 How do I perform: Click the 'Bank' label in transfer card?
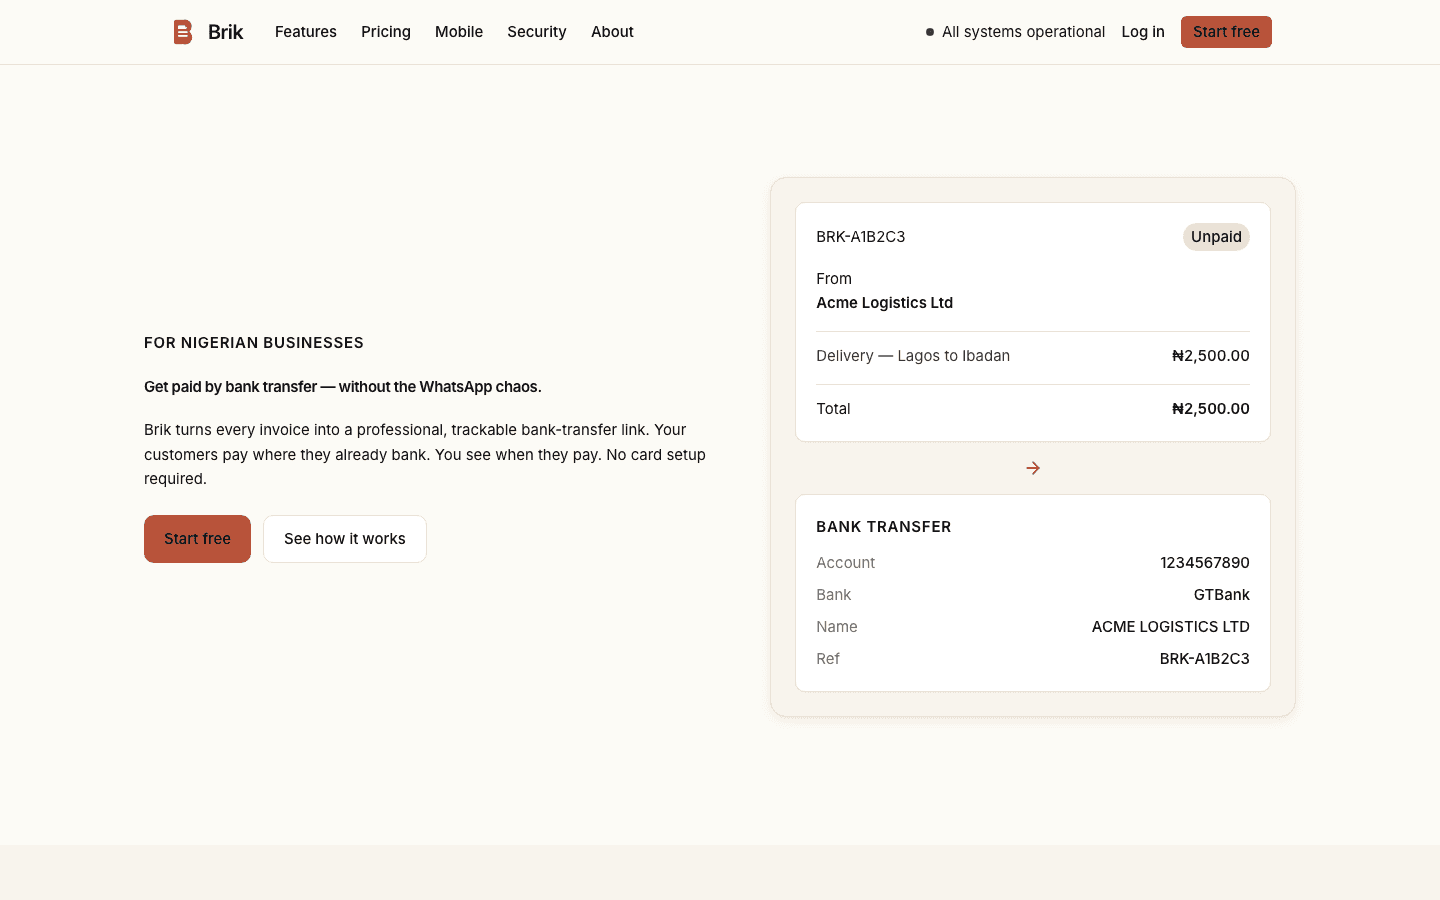(834, 595)
